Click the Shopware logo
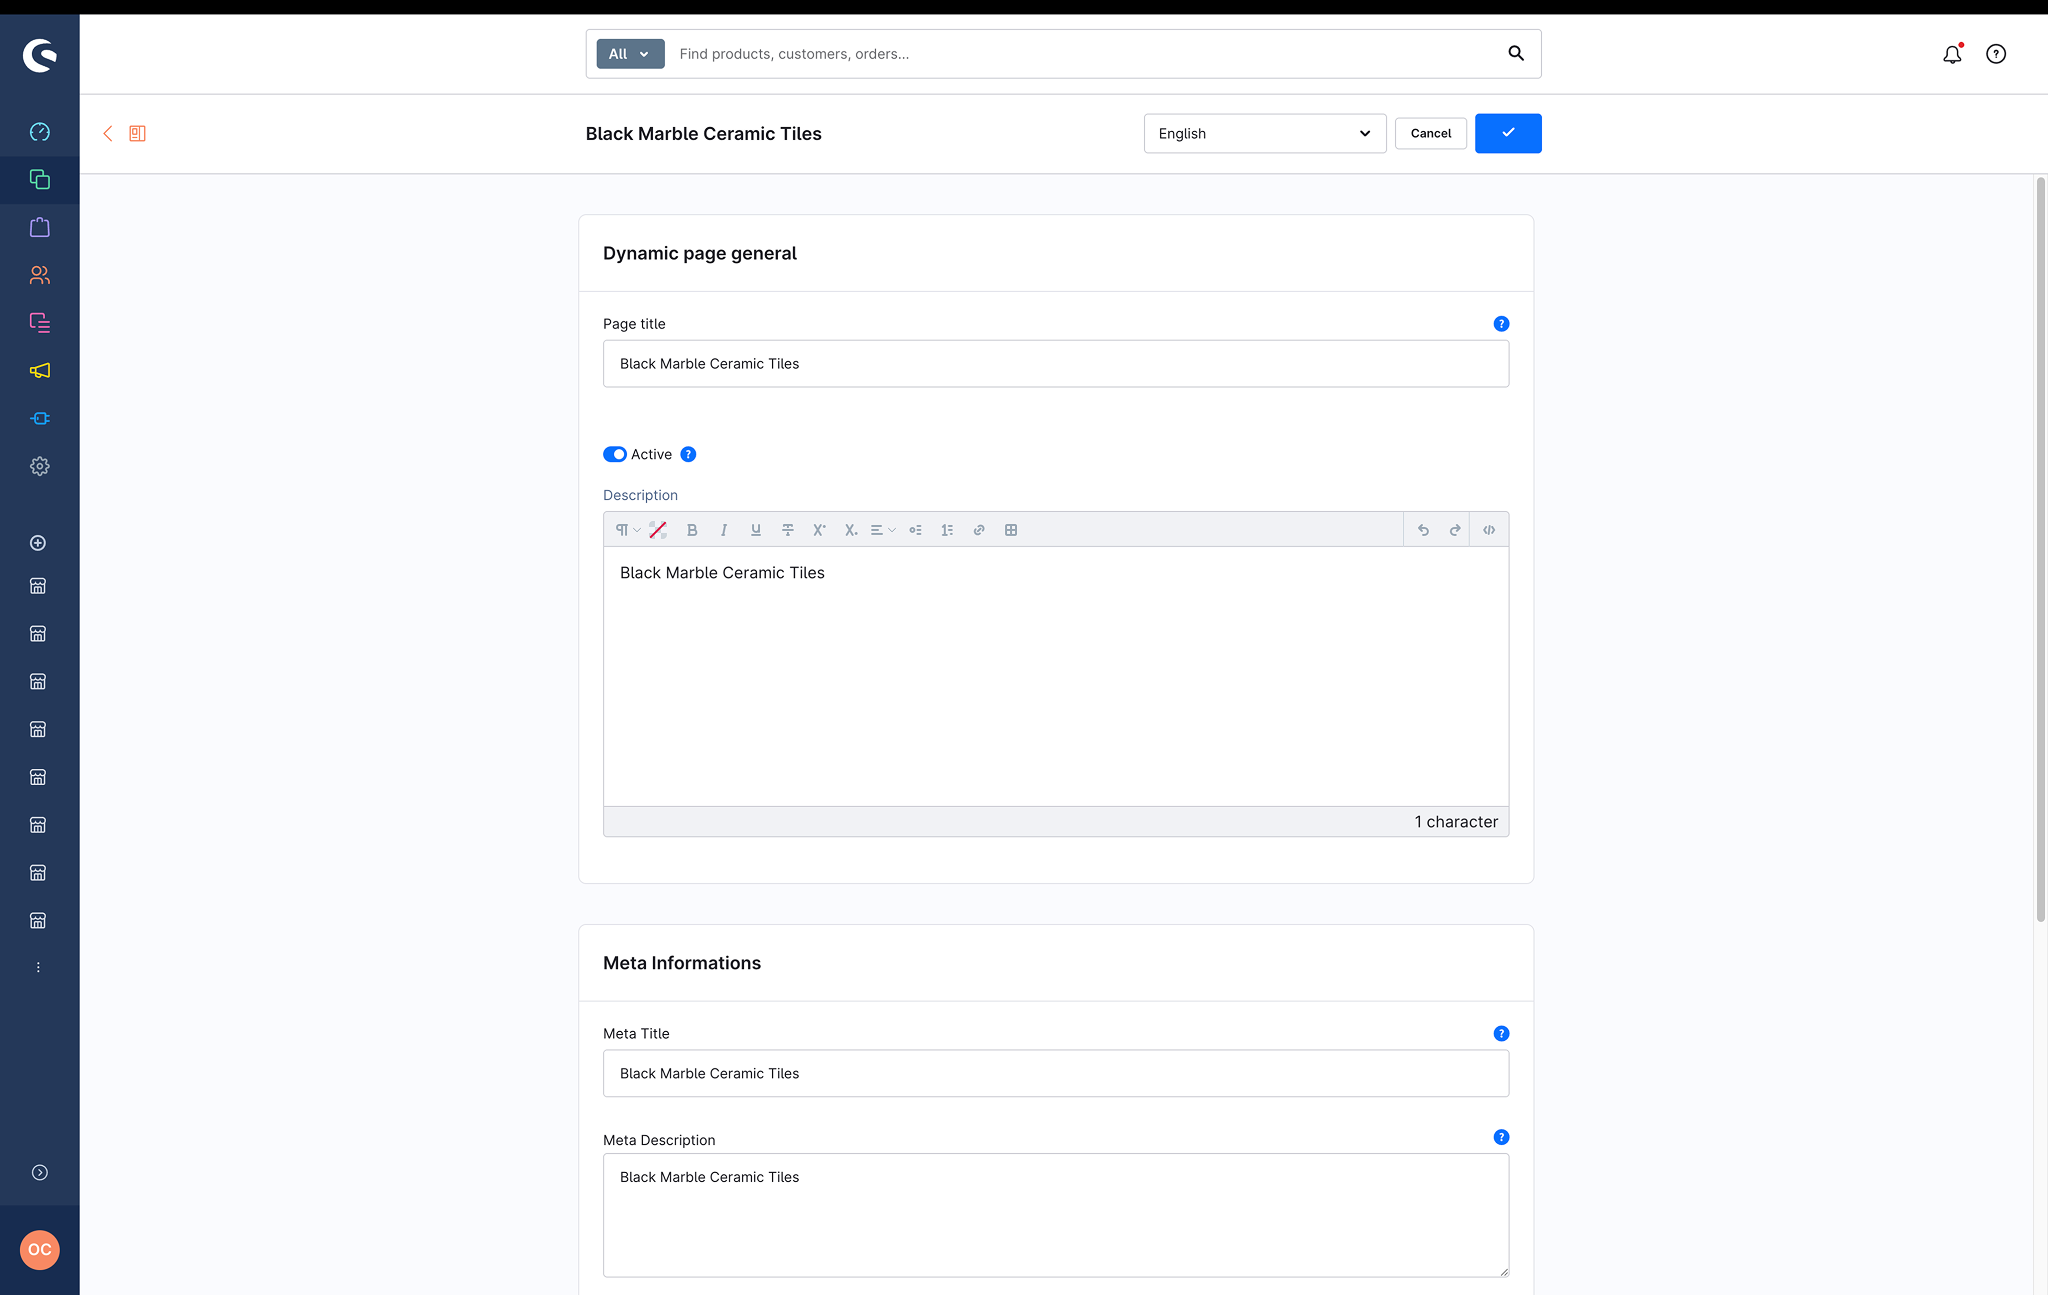Screen dimensions: 2048x1295 (x=39, y=55)
